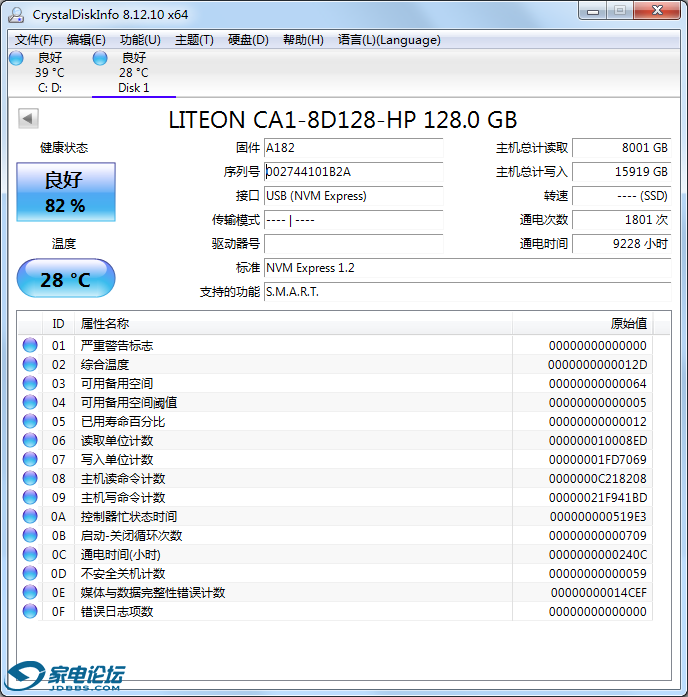Image resolution: width=688 pixels, height=697 pixels.
Task: Click the status dot for attribute 0A
Action: pos(30,516)
